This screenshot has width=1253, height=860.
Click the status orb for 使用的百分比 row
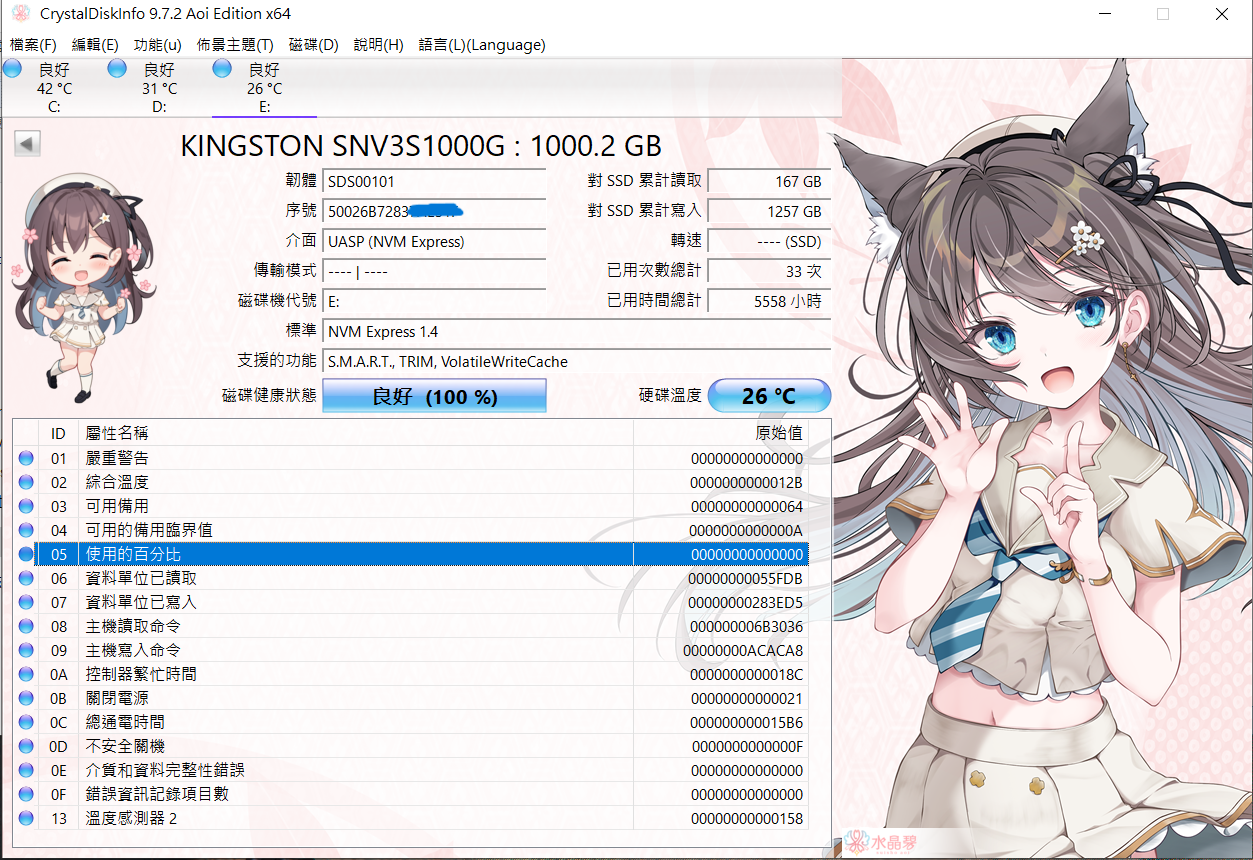26,554
